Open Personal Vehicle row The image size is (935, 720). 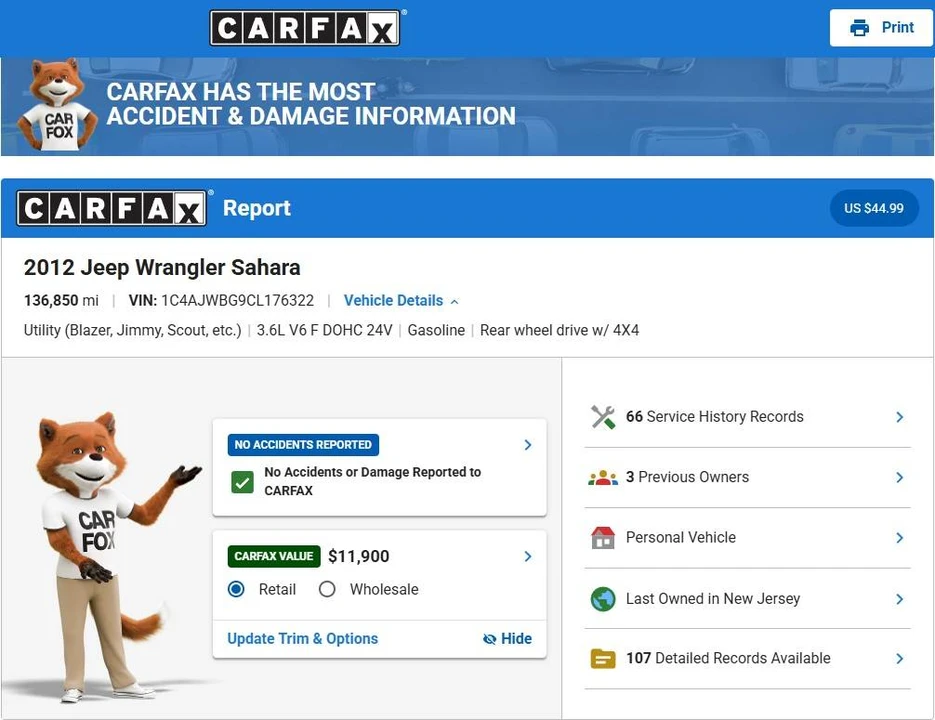click(747, 537)
